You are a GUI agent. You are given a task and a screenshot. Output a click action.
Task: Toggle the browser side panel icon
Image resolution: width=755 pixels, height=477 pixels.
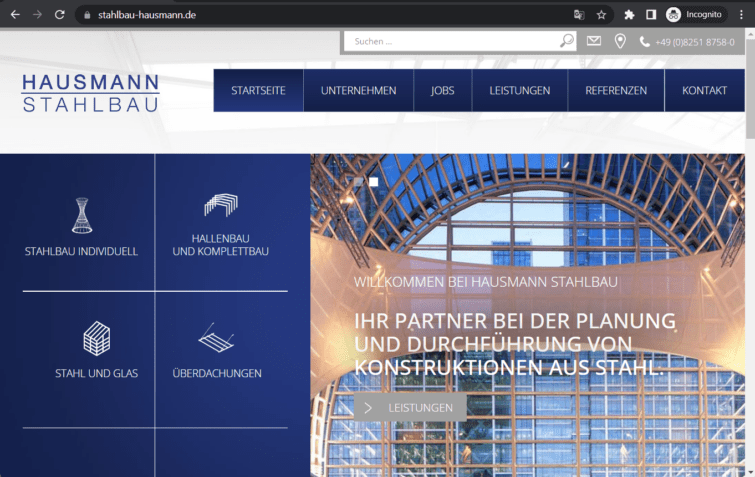tap(651, 15)
